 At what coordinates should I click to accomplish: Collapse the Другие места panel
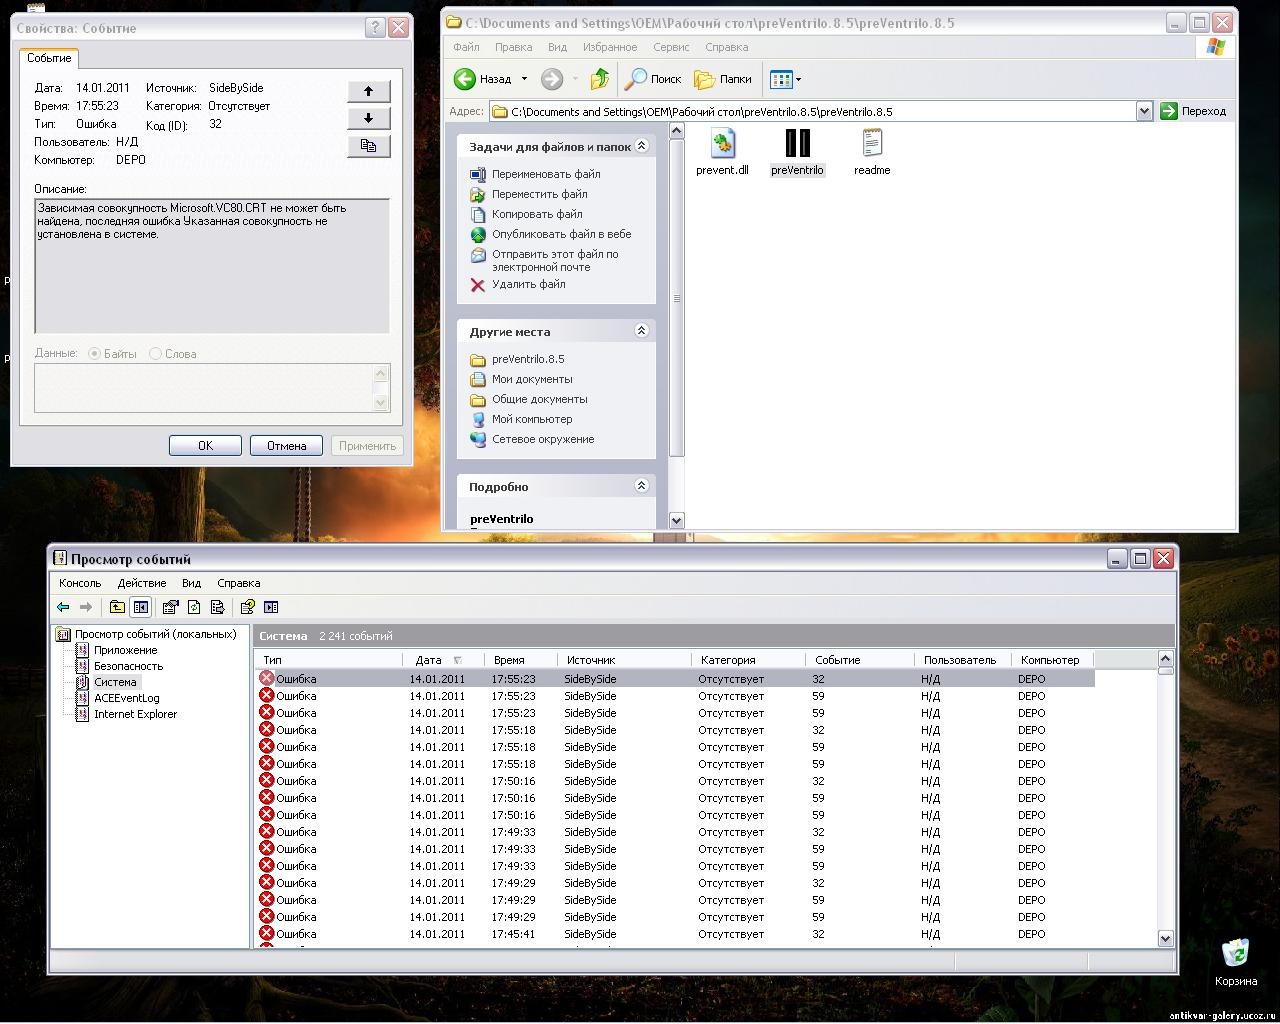tap(642, 331)
